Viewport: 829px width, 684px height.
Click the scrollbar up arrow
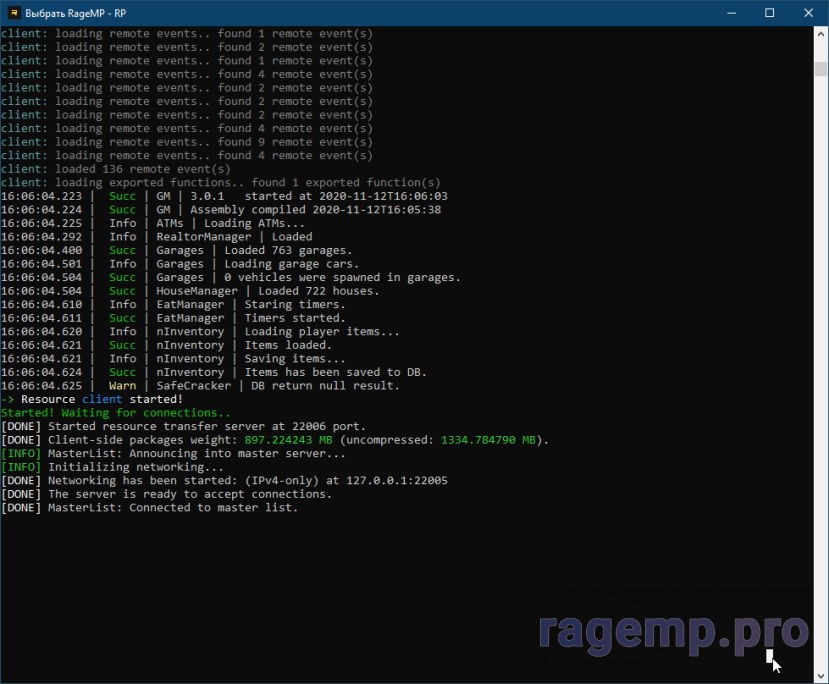820,34
